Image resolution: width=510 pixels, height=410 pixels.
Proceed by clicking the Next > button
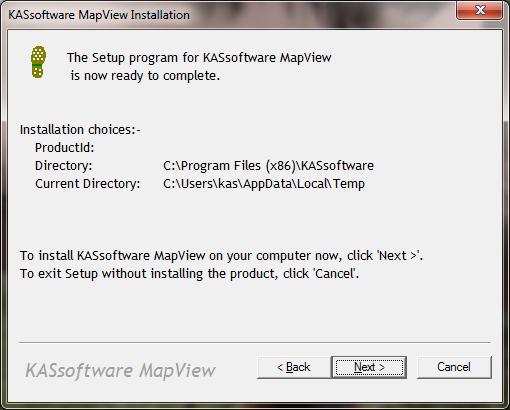click(369, 367)
